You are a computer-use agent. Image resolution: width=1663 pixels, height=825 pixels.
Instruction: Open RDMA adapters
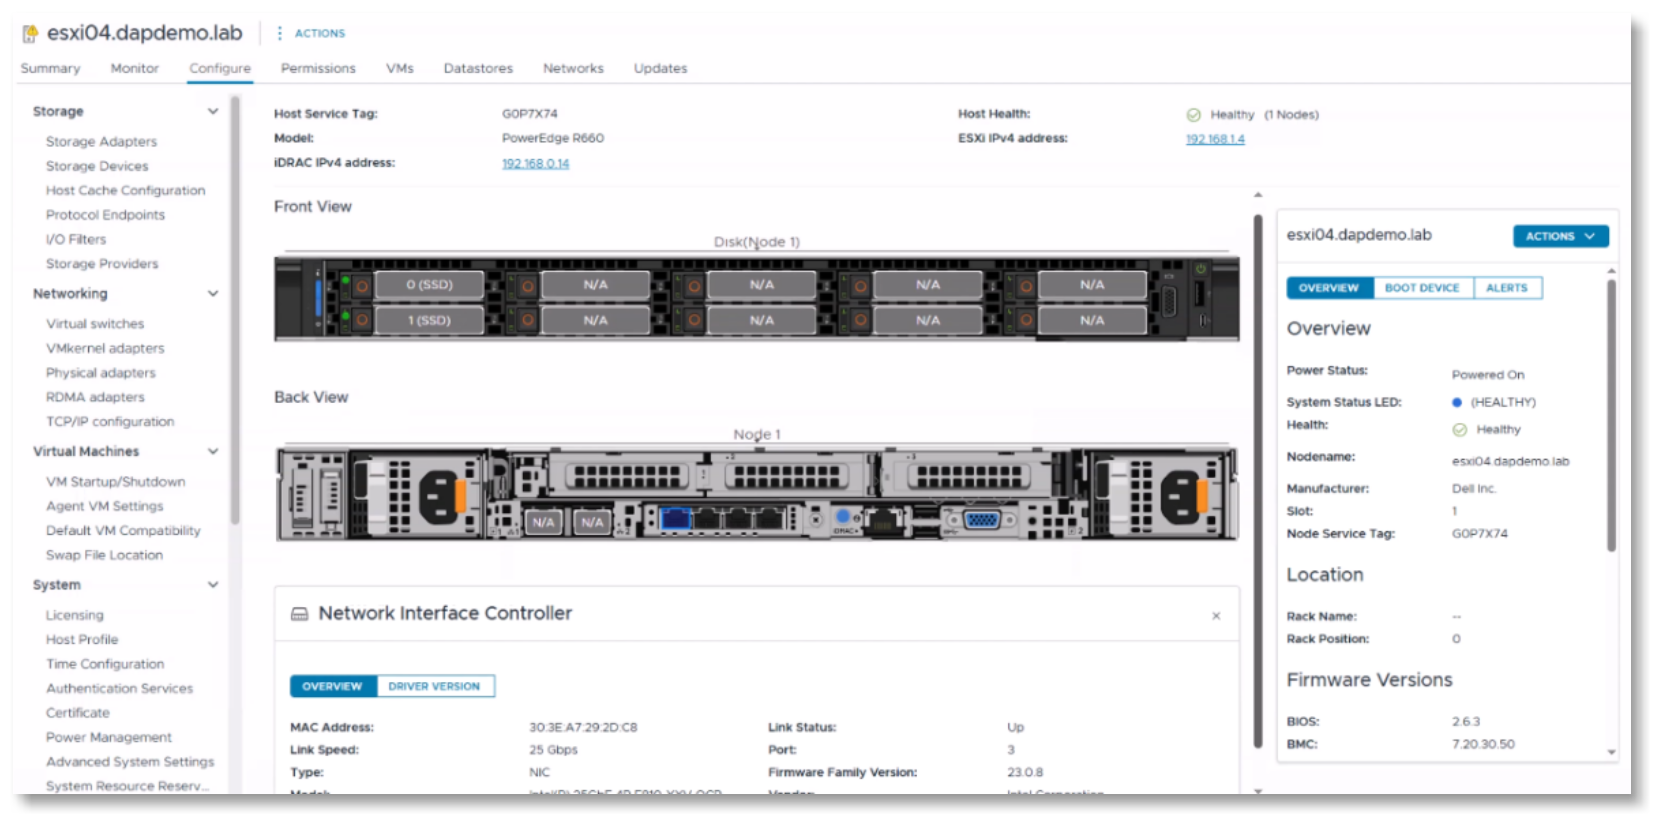click(95, 397)
